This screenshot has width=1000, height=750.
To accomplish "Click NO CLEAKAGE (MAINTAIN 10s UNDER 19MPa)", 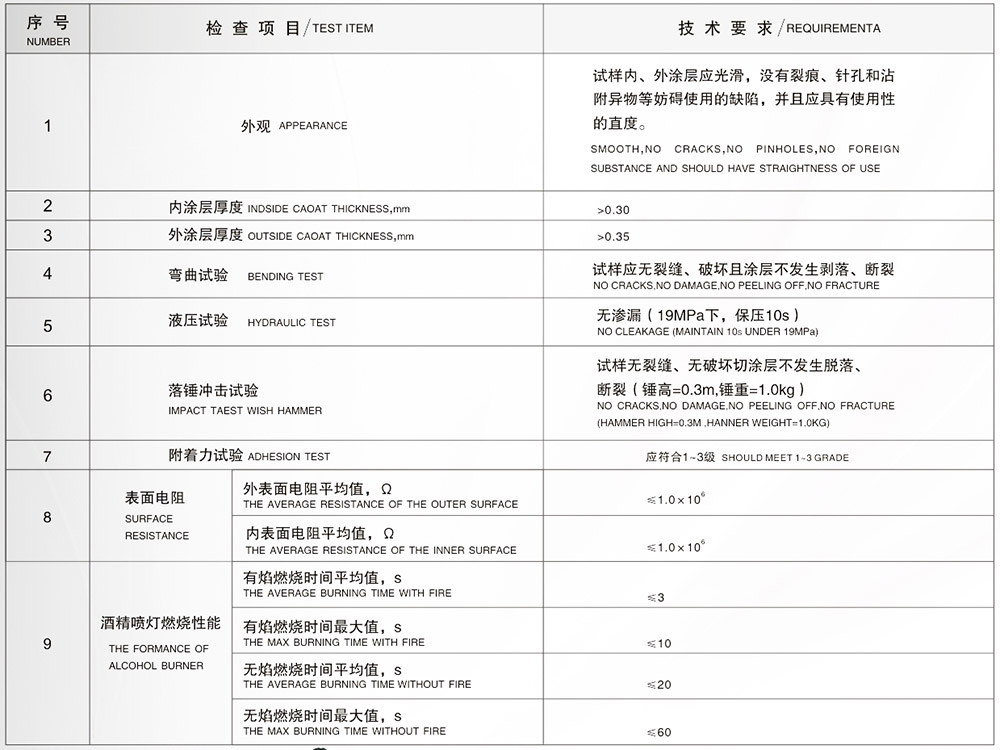I will (707, 332).
